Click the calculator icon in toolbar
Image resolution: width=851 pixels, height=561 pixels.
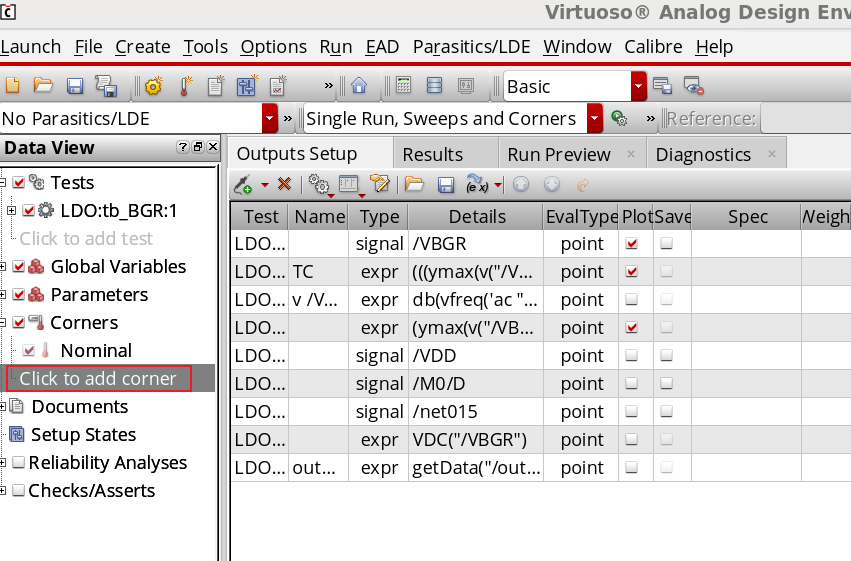tap(403, 86)
